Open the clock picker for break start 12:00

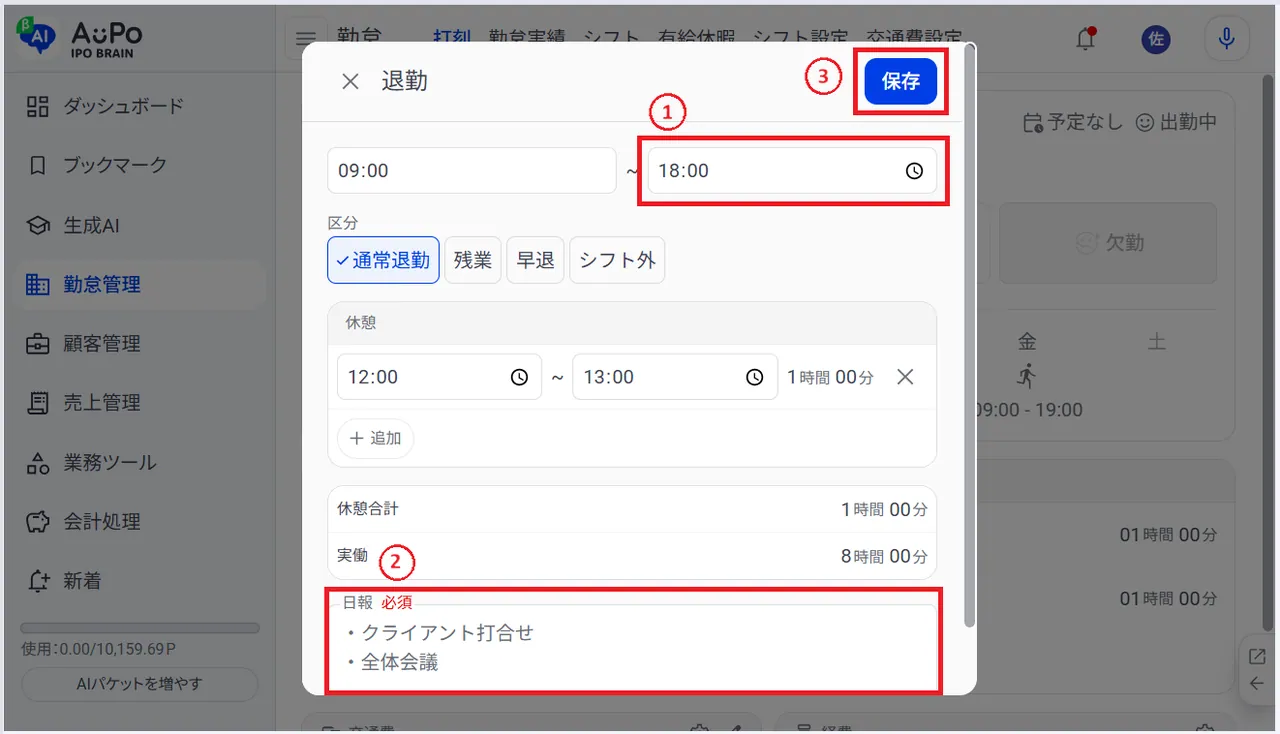pos(519,377)
